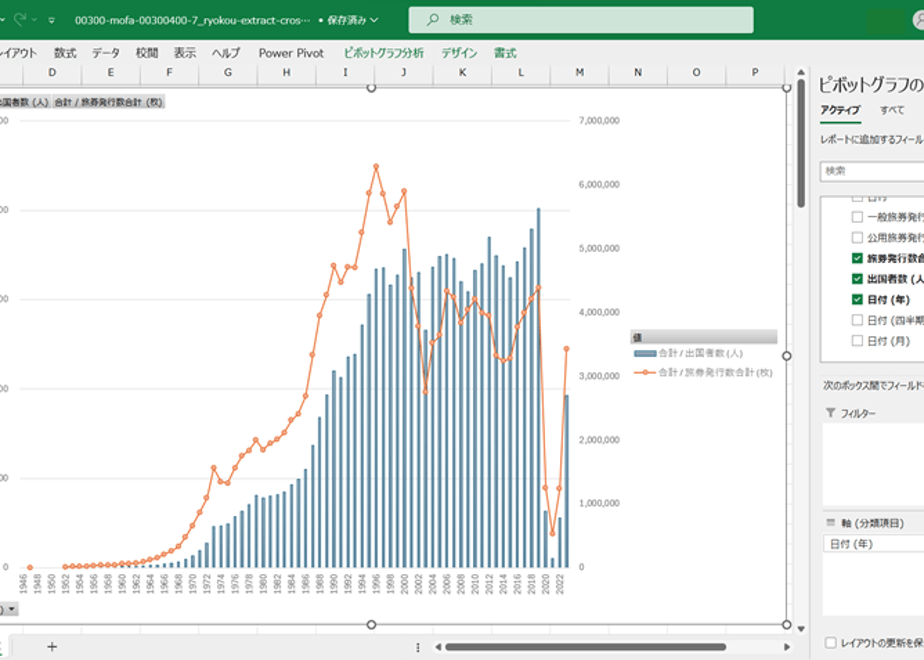Check the 一般旅券発行 field checkbox

click(x=857, y=217)
